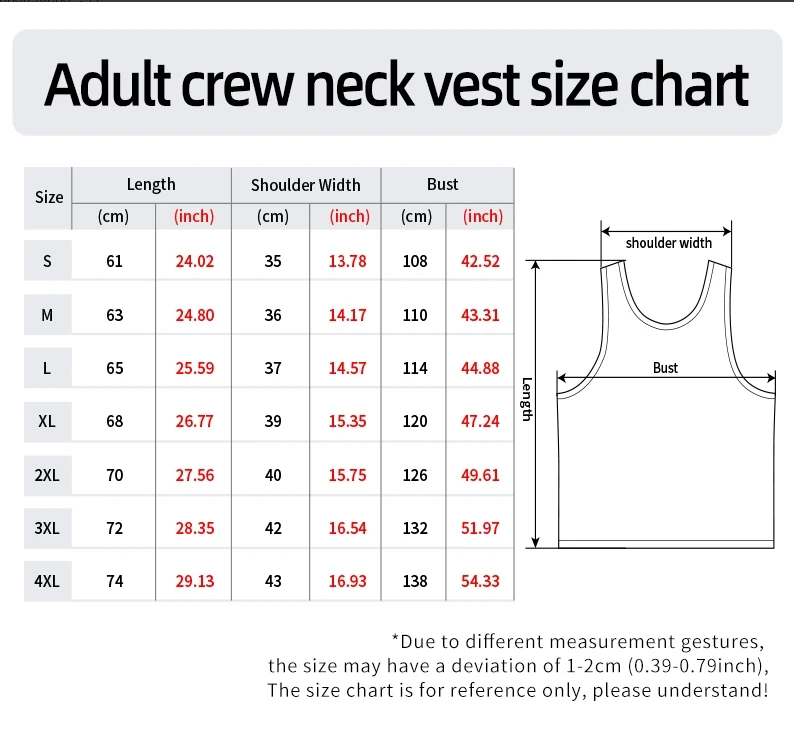Click the XL size row label
794x731 pixels.
click(47, 422)
